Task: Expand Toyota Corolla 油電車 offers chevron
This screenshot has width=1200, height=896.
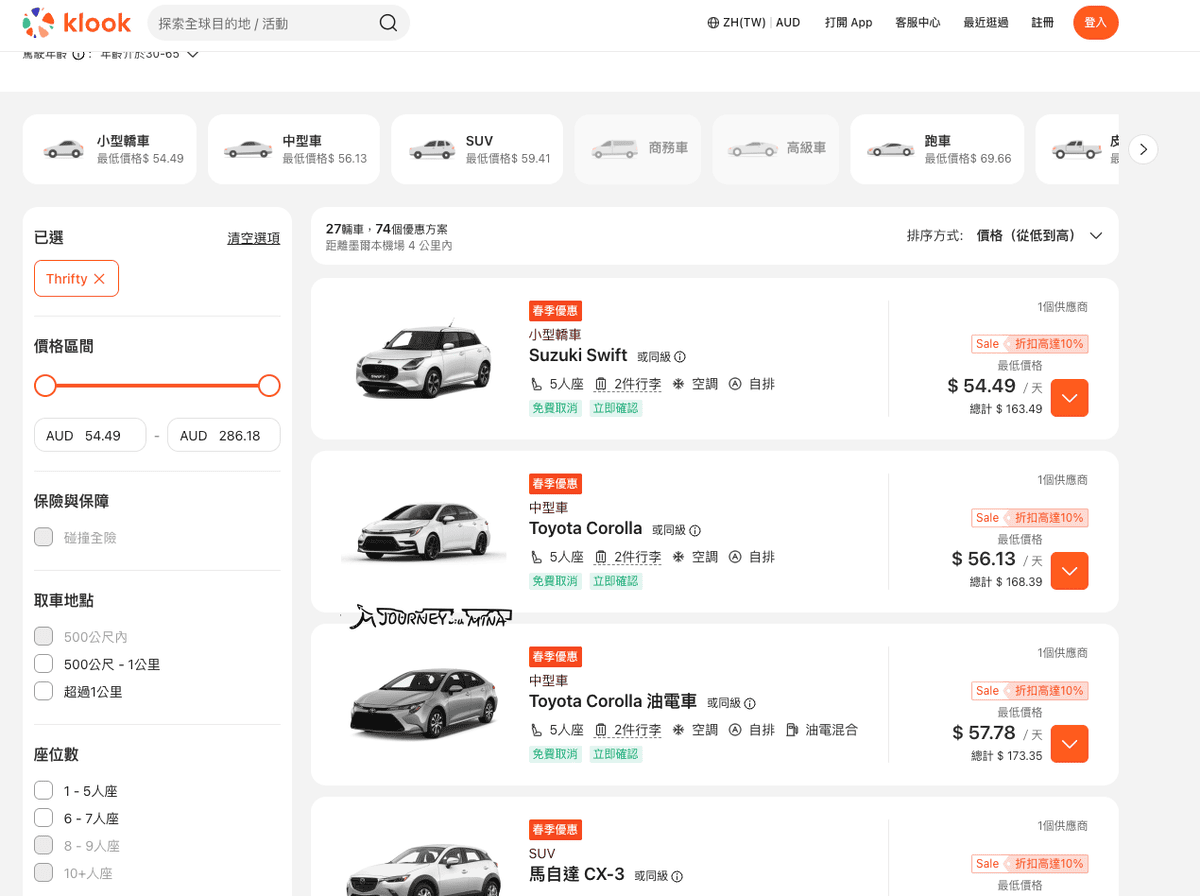Action: (x=1069, y=744)
